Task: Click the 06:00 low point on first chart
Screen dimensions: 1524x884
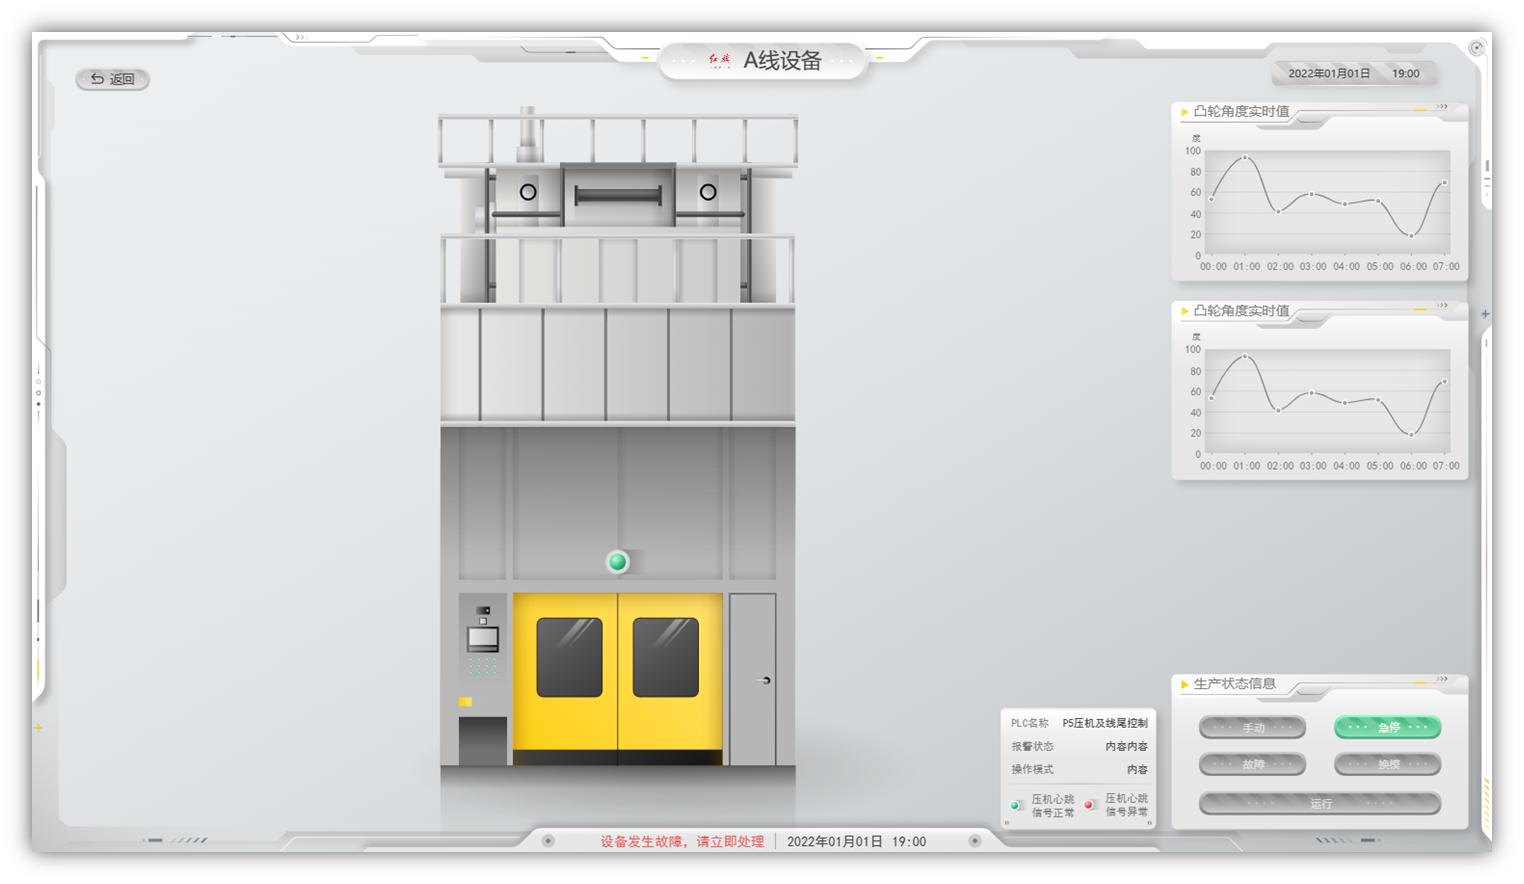Action: [x=1411, y=236]
